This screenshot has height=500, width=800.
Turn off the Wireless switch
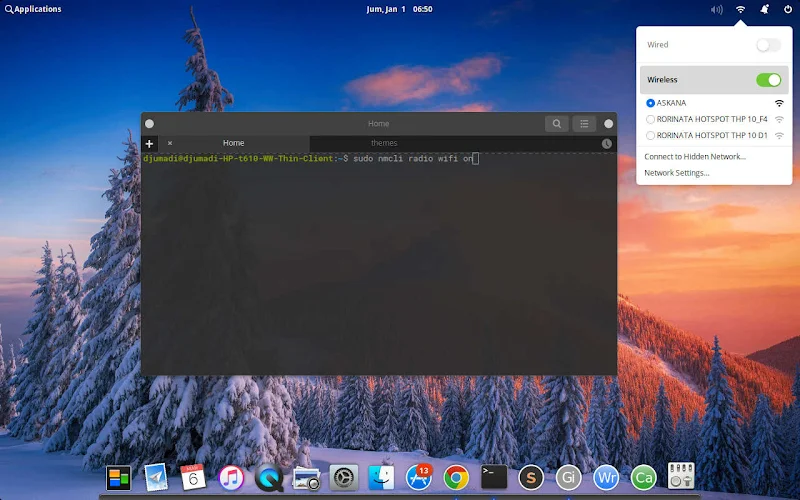click(x=768, y=80)
